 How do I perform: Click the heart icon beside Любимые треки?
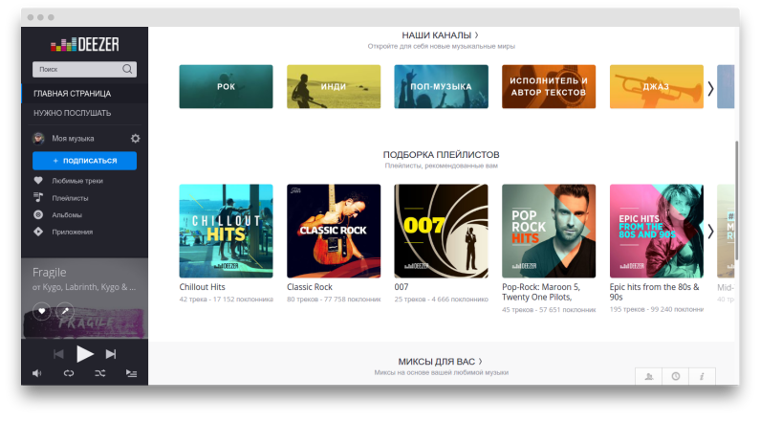[38, 181]
